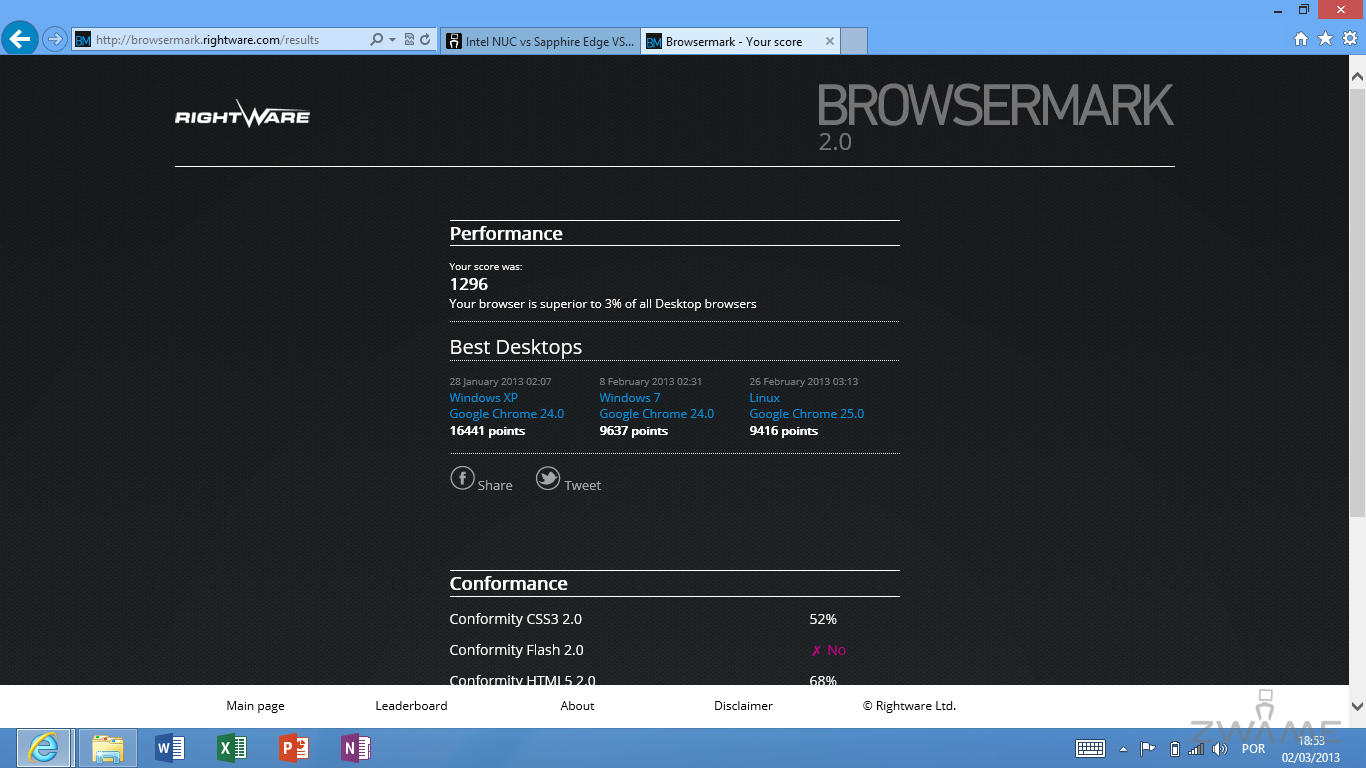Open the Linux best desktop link

(765, 398)
